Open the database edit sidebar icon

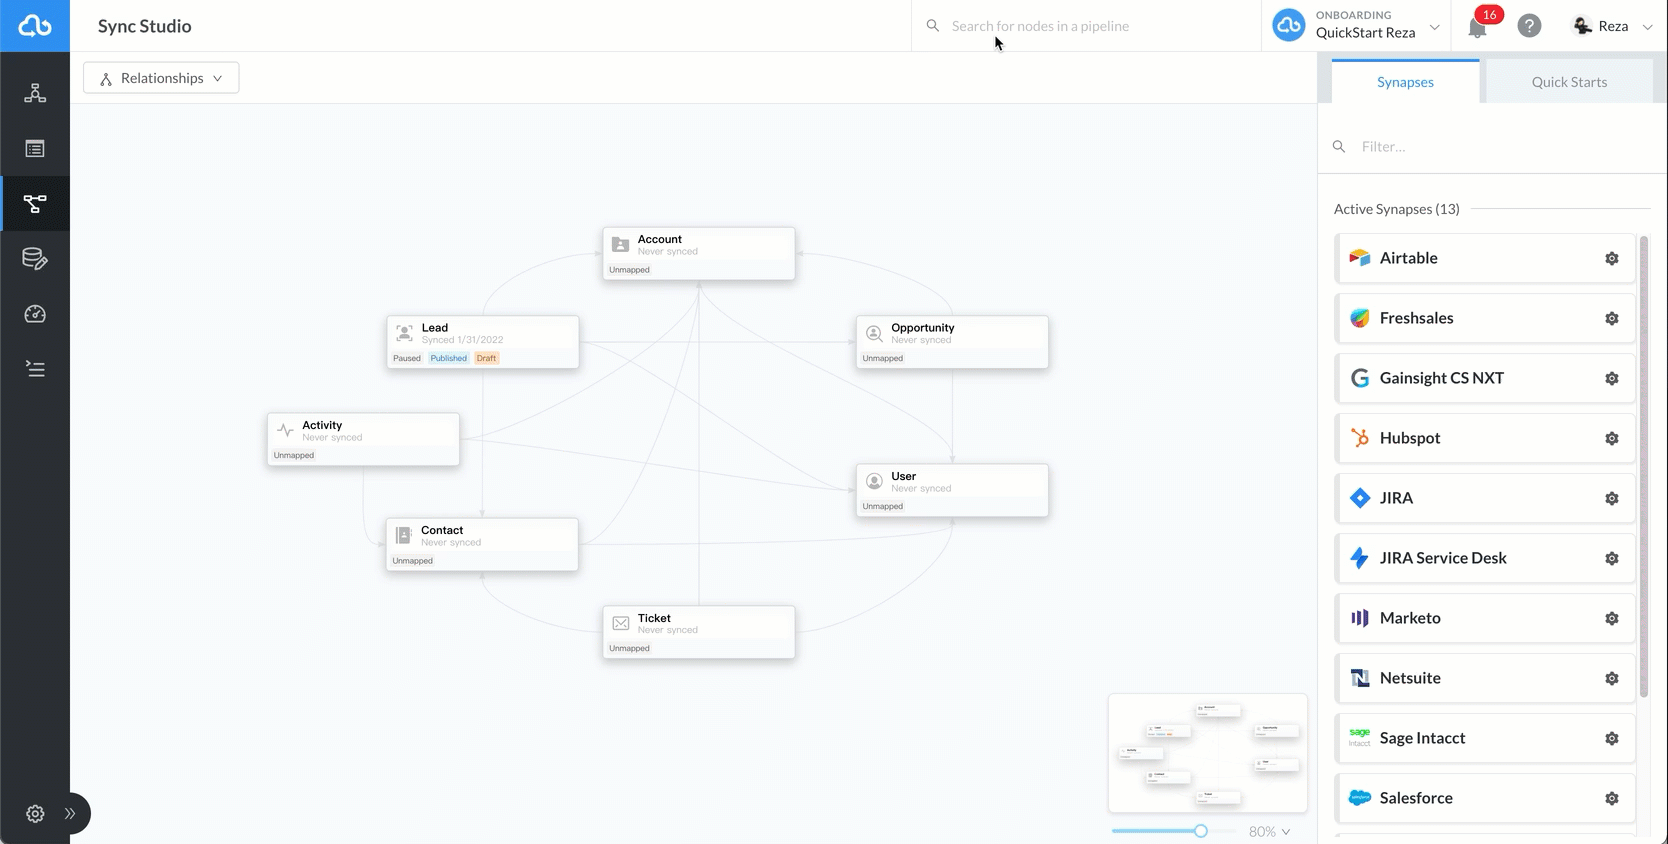coord(35,259)
